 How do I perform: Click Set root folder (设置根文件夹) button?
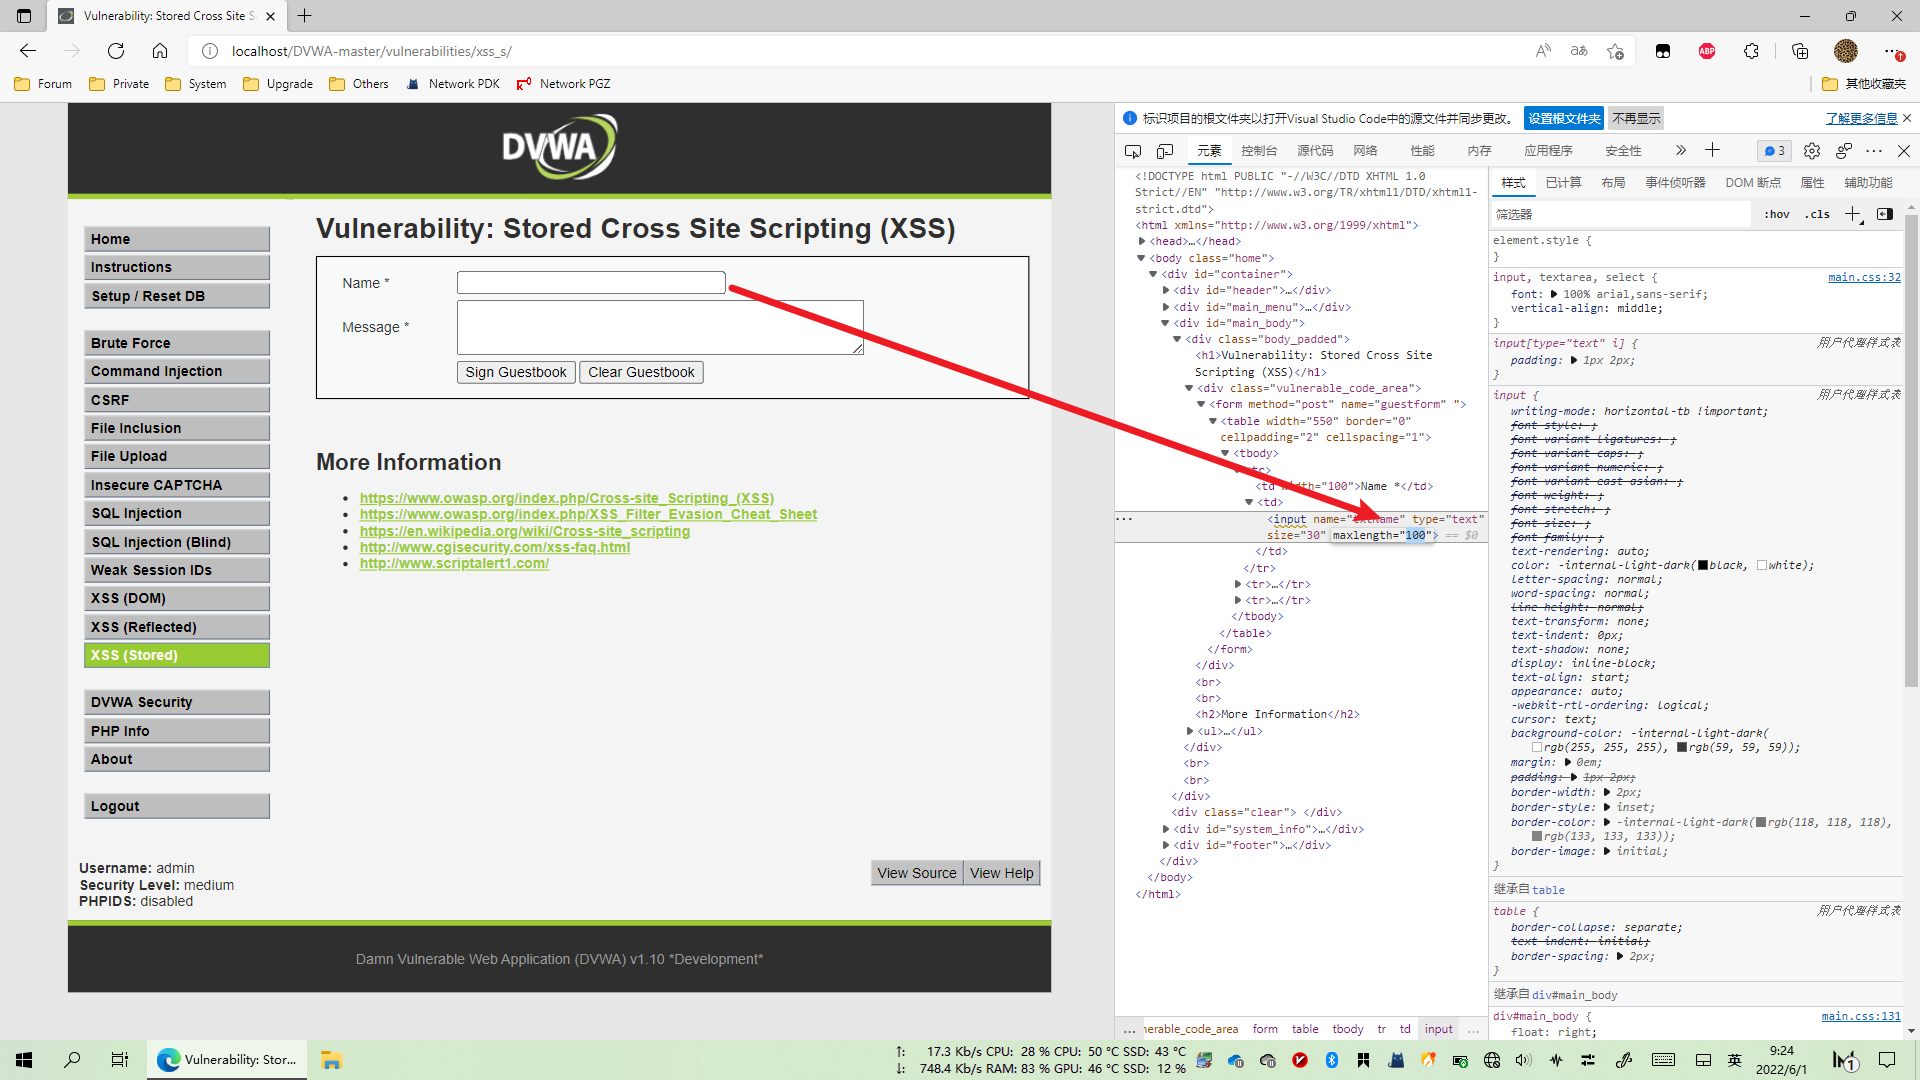(1564, 118)
